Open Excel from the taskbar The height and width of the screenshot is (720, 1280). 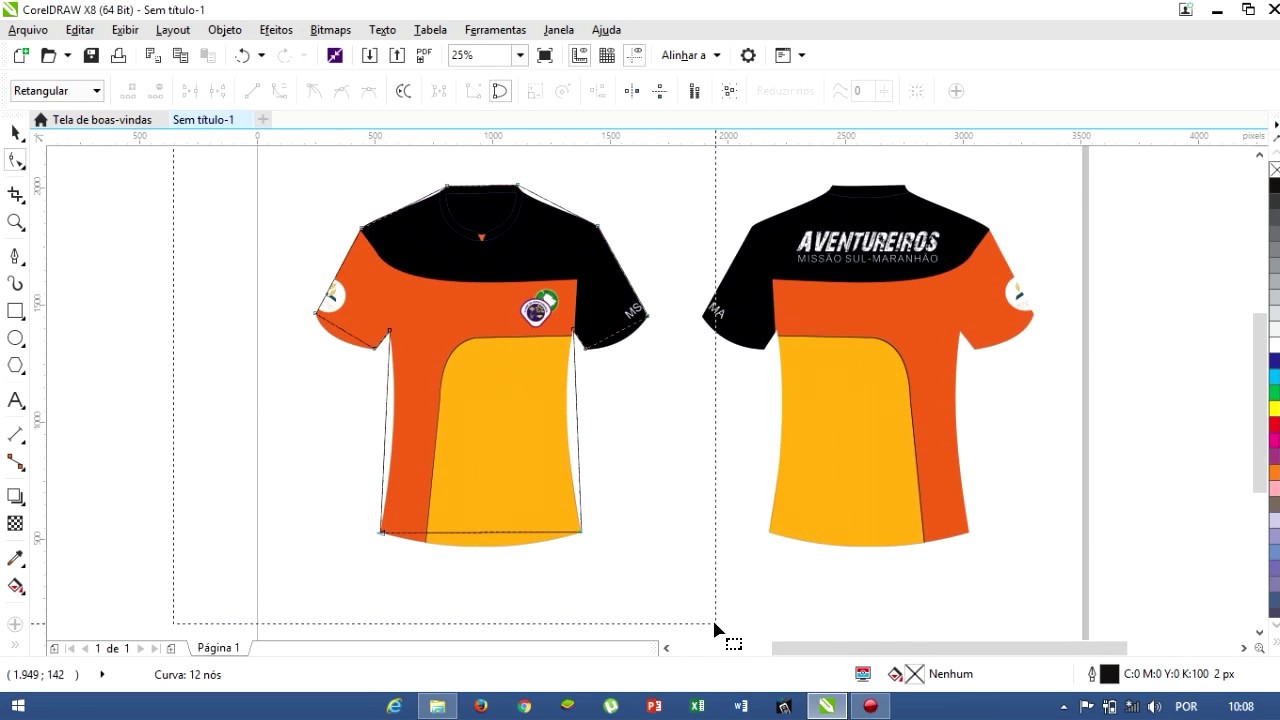coord(698,706)
